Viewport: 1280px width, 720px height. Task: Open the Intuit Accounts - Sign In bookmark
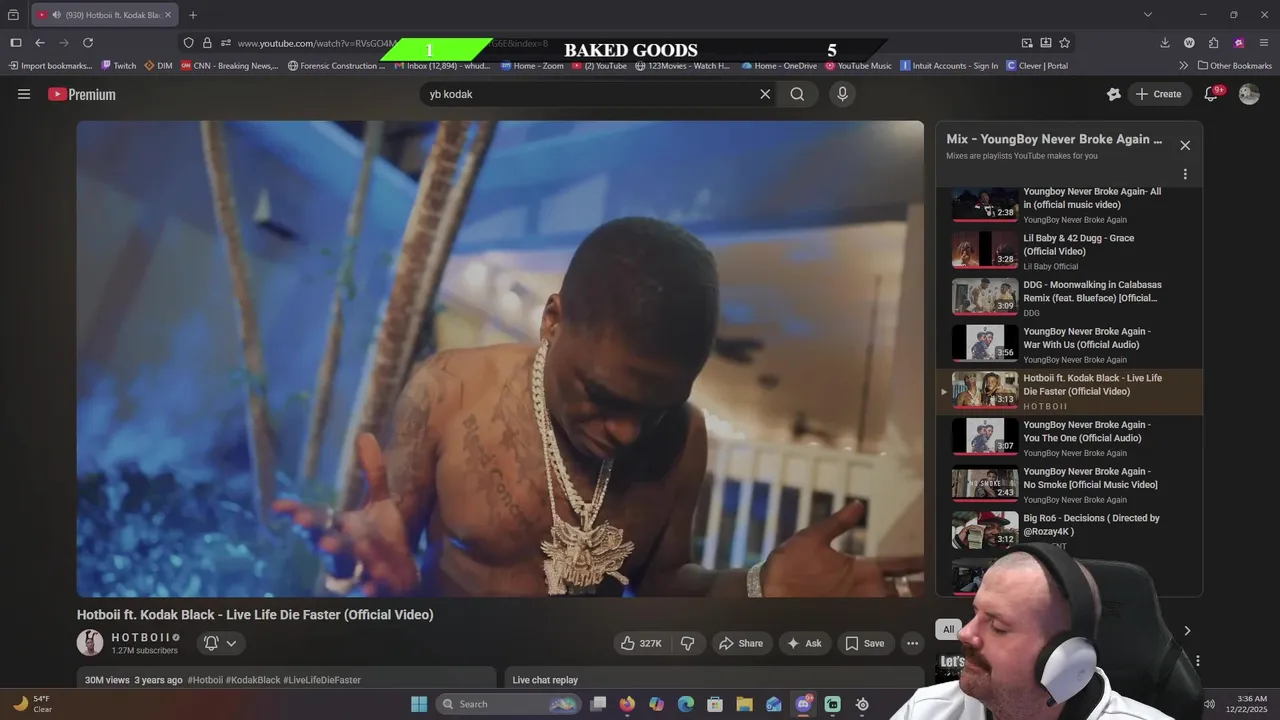(949, 66)
